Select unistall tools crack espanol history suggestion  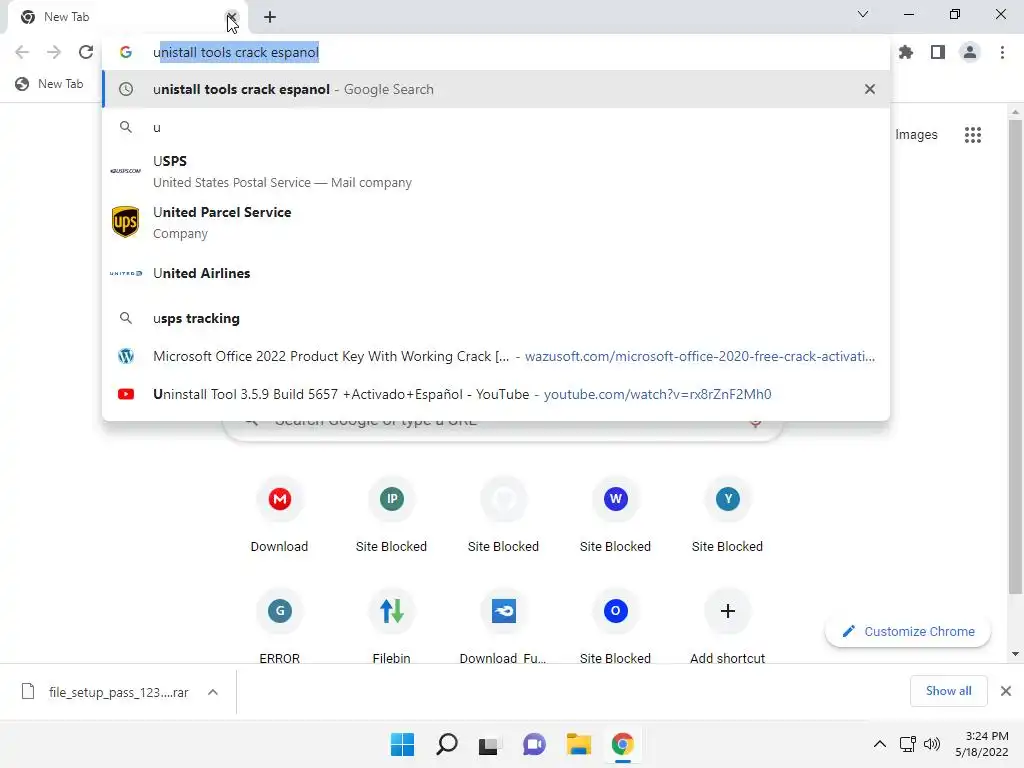click(496, 89)
